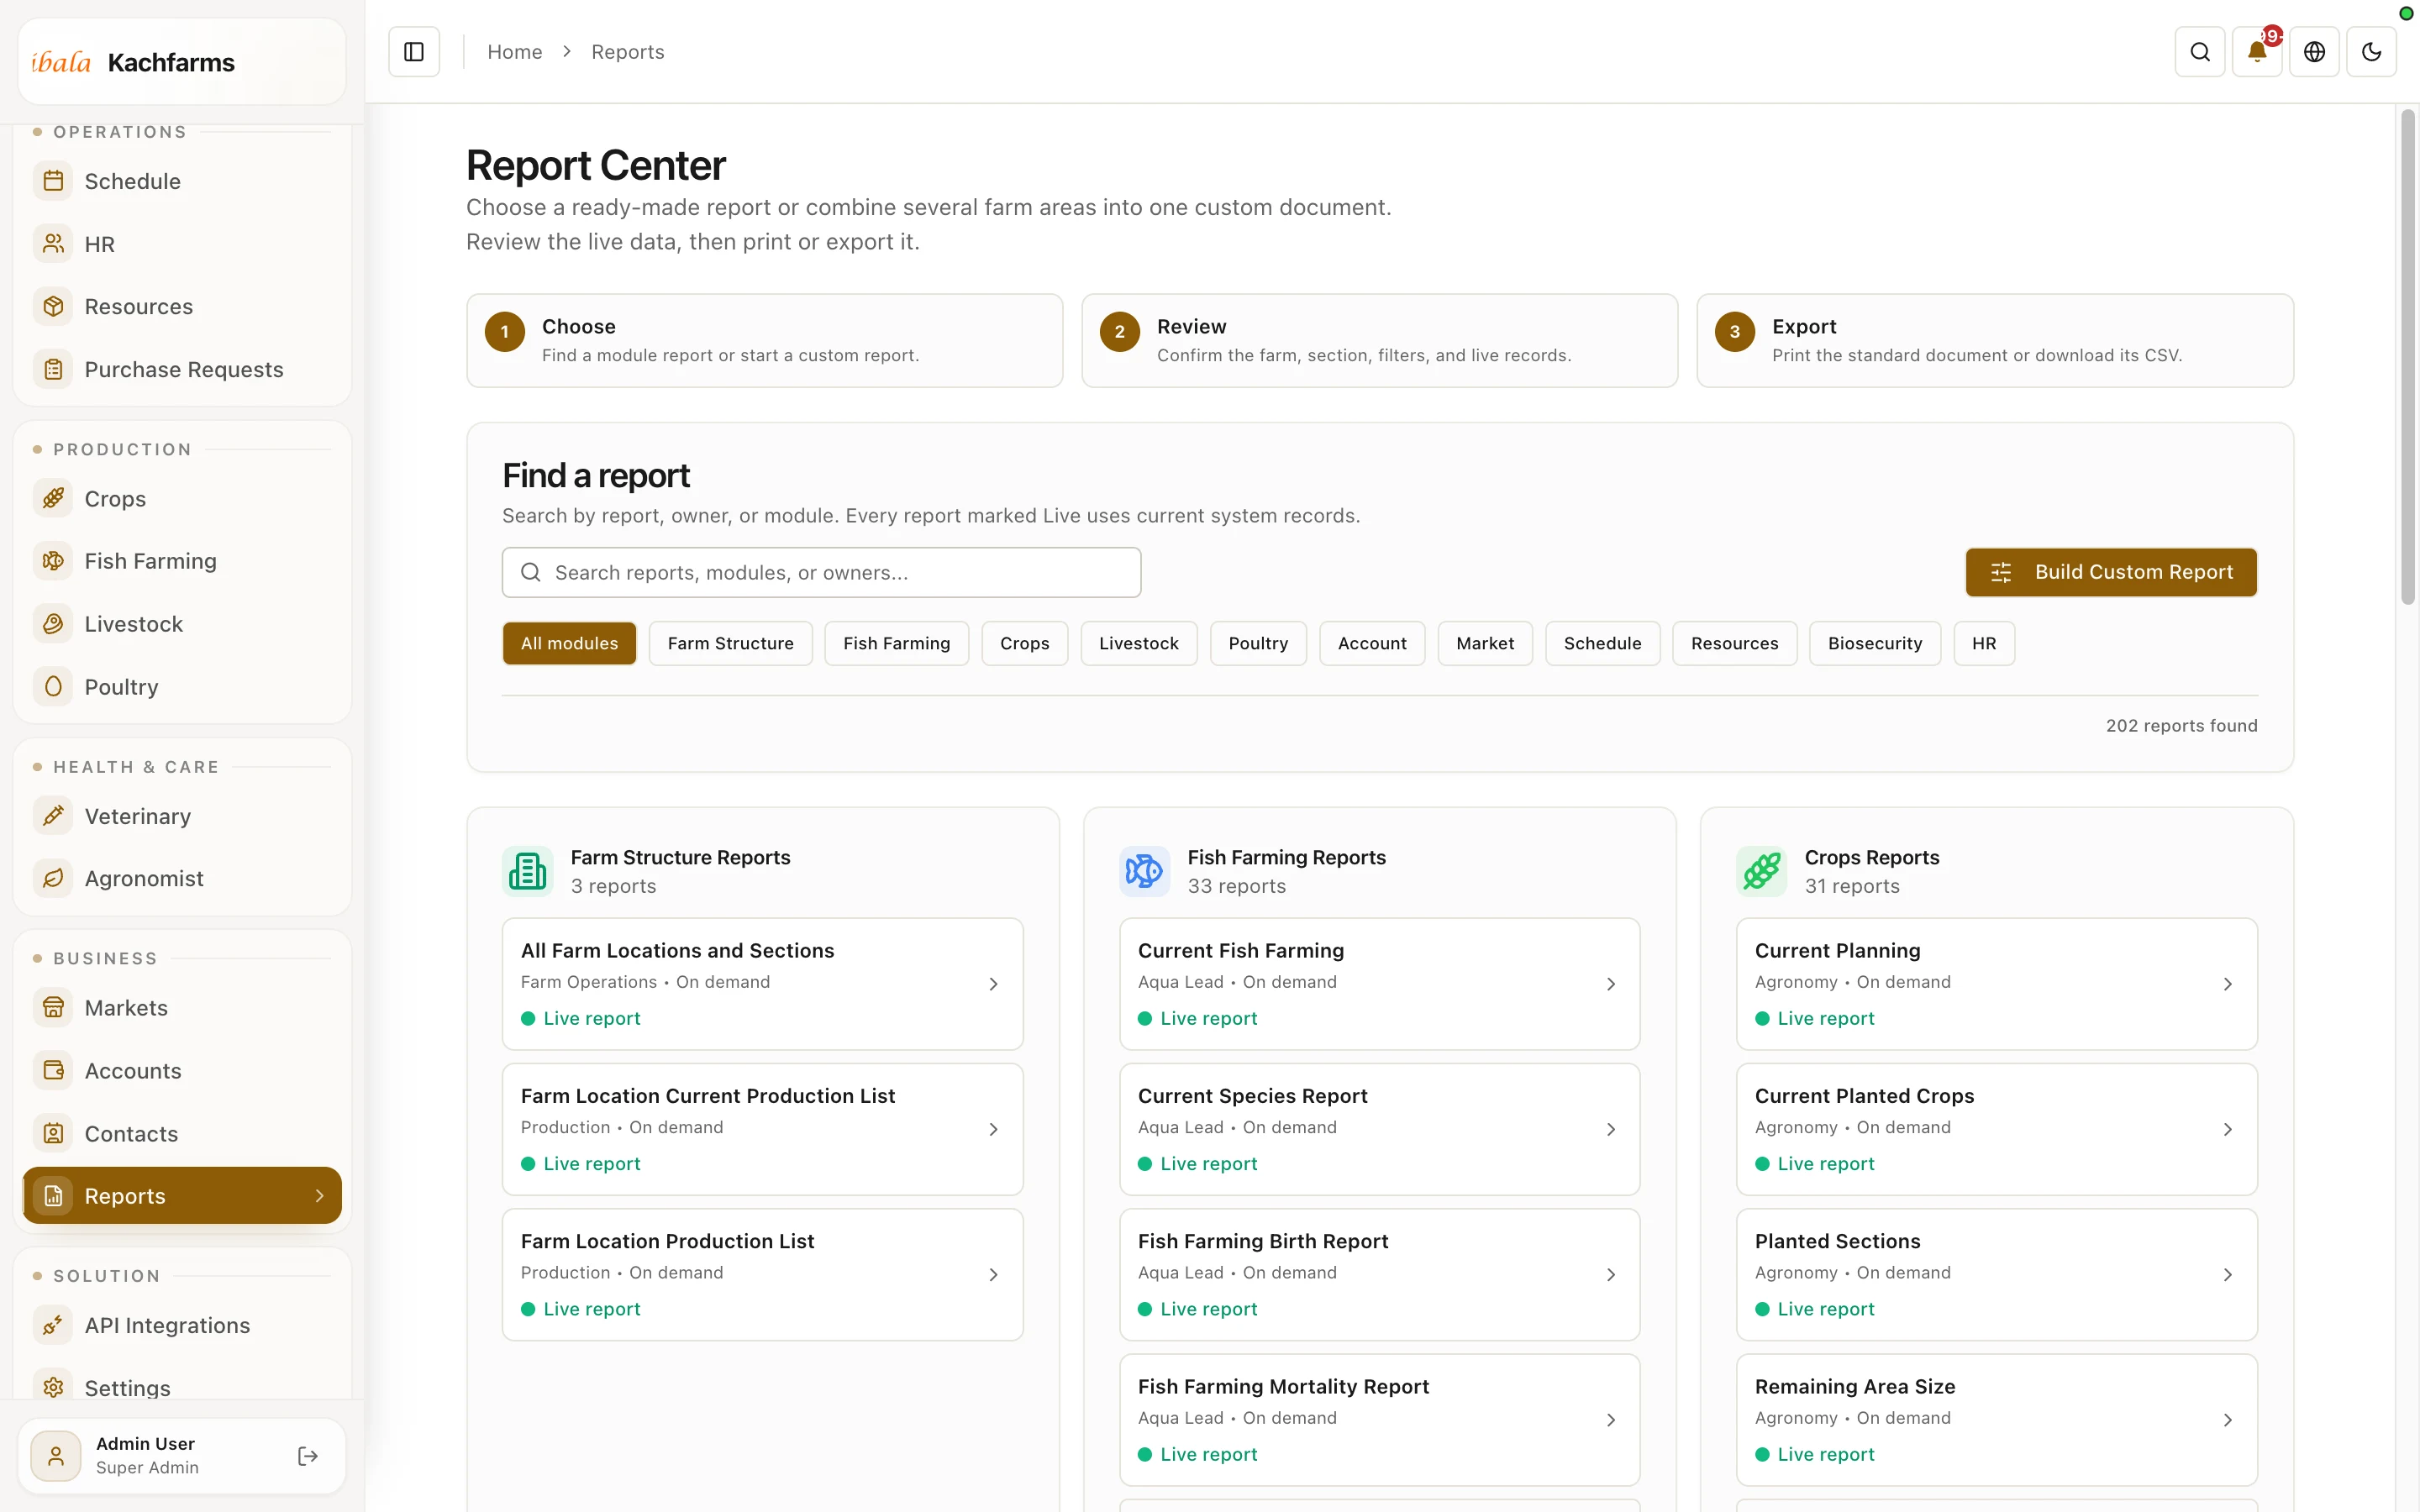Focus the search reports input field
The image size is (2420, 1512).
point(821,572)
